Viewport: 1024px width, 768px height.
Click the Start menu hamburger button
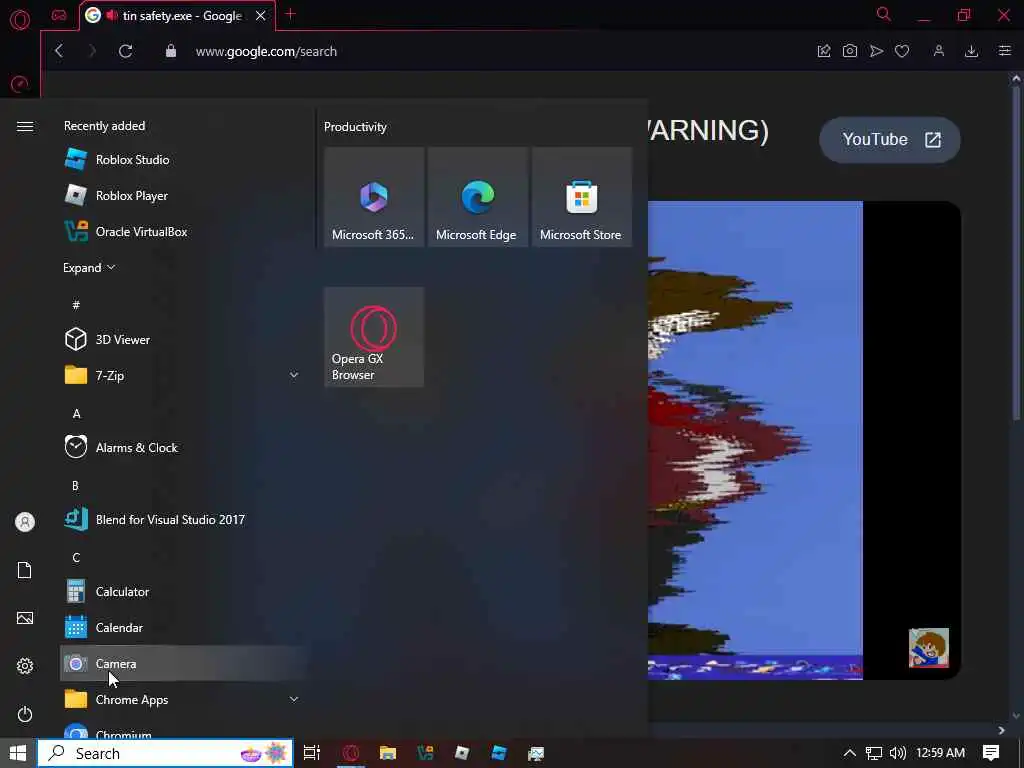coord(25,126)
